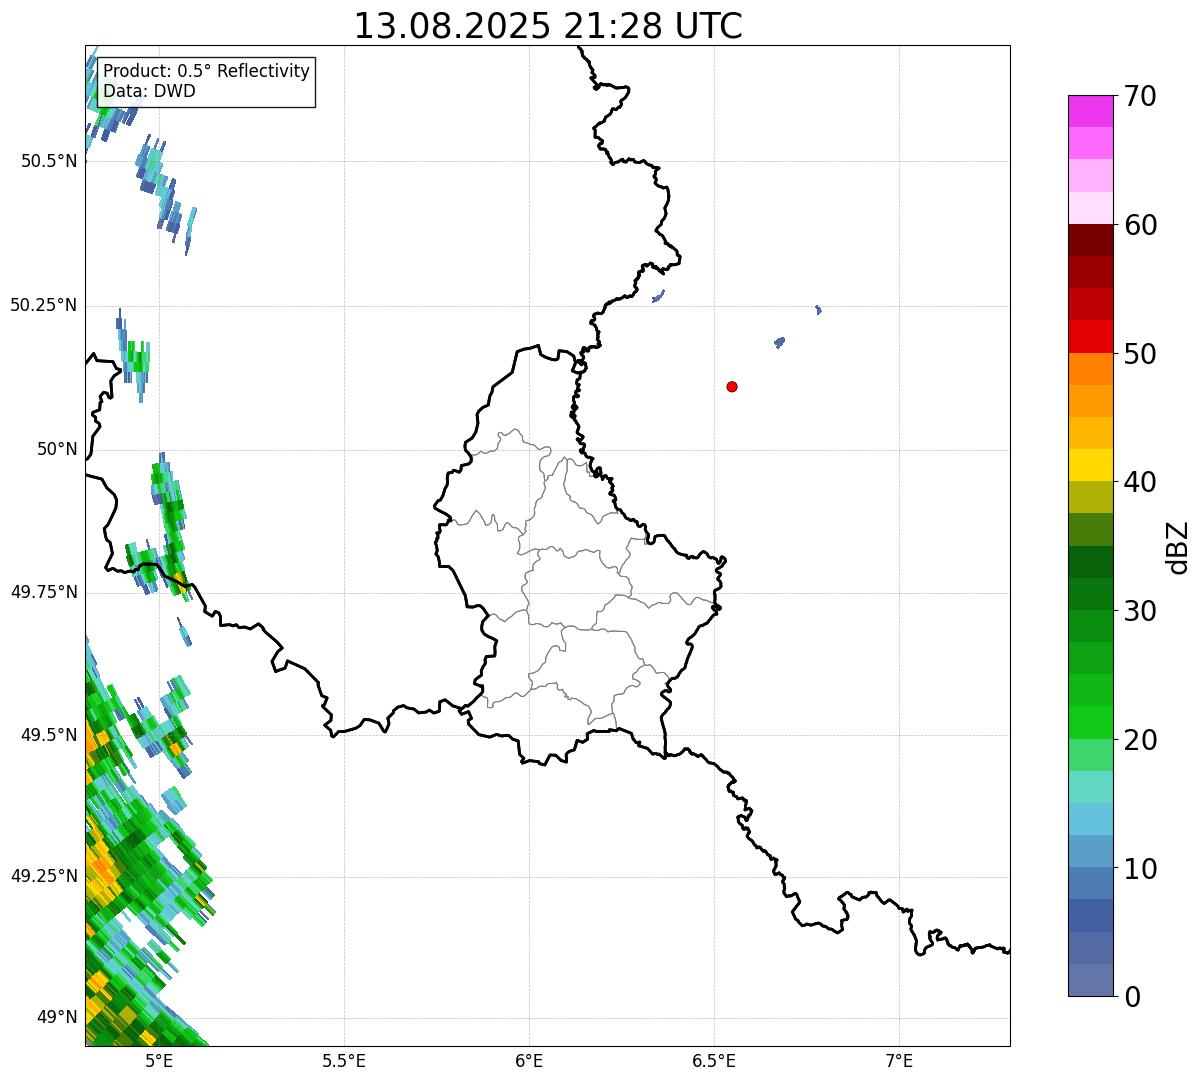Pick the bright red swatch above 50

pos(1091,337)
